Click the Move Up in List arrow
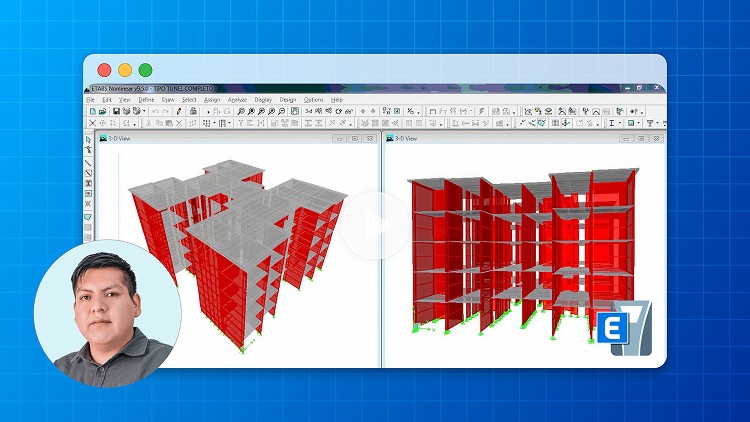The width and height of the screenshot is (750, 422). [x=363, y=111]
